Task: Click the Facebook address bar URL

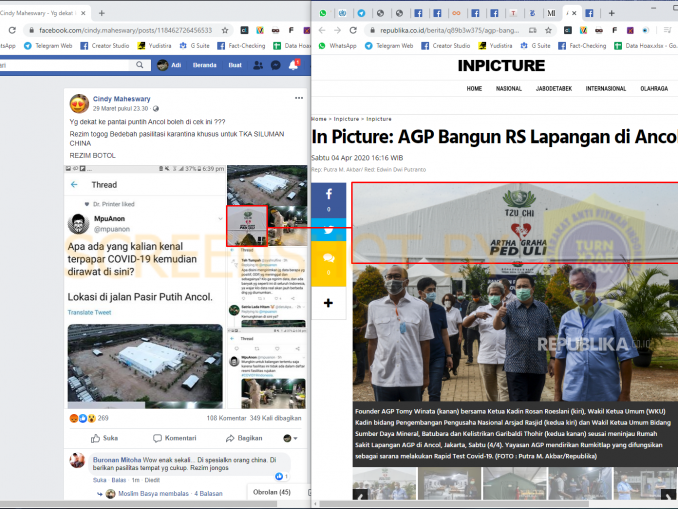Action: (x=125, y=30)
